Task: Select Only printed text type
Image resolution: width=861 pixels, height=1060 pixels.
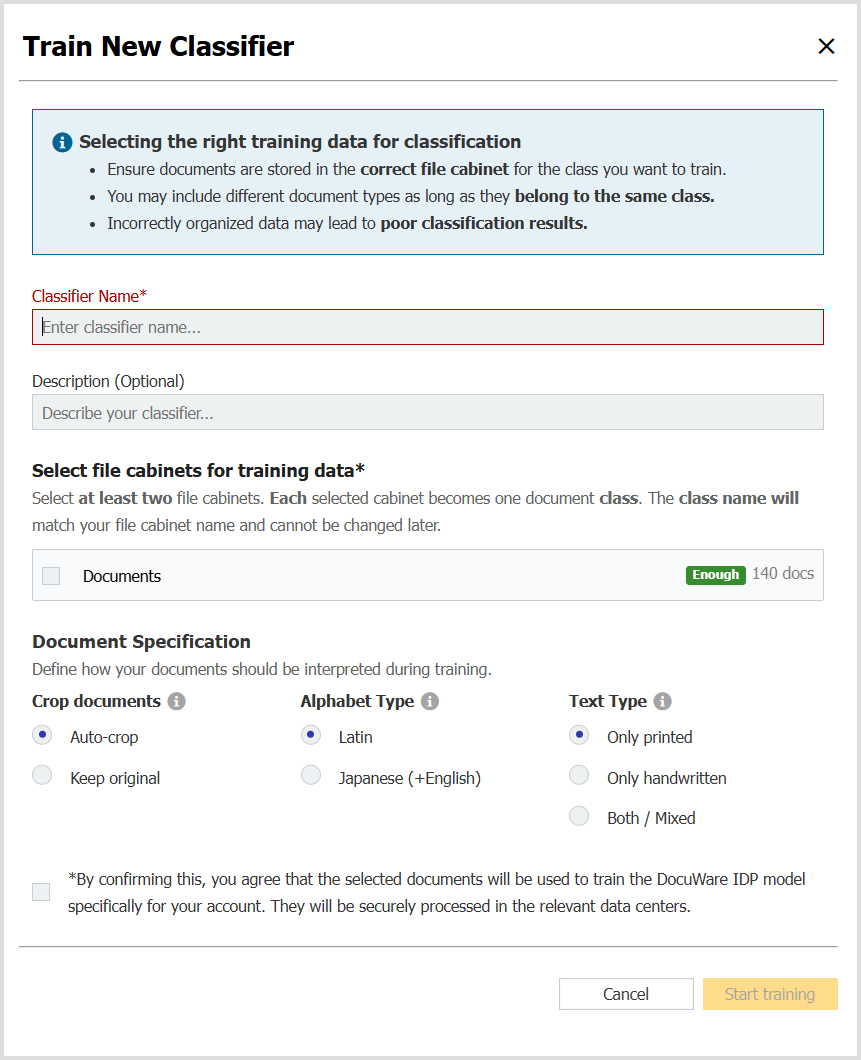Action: 579,736
